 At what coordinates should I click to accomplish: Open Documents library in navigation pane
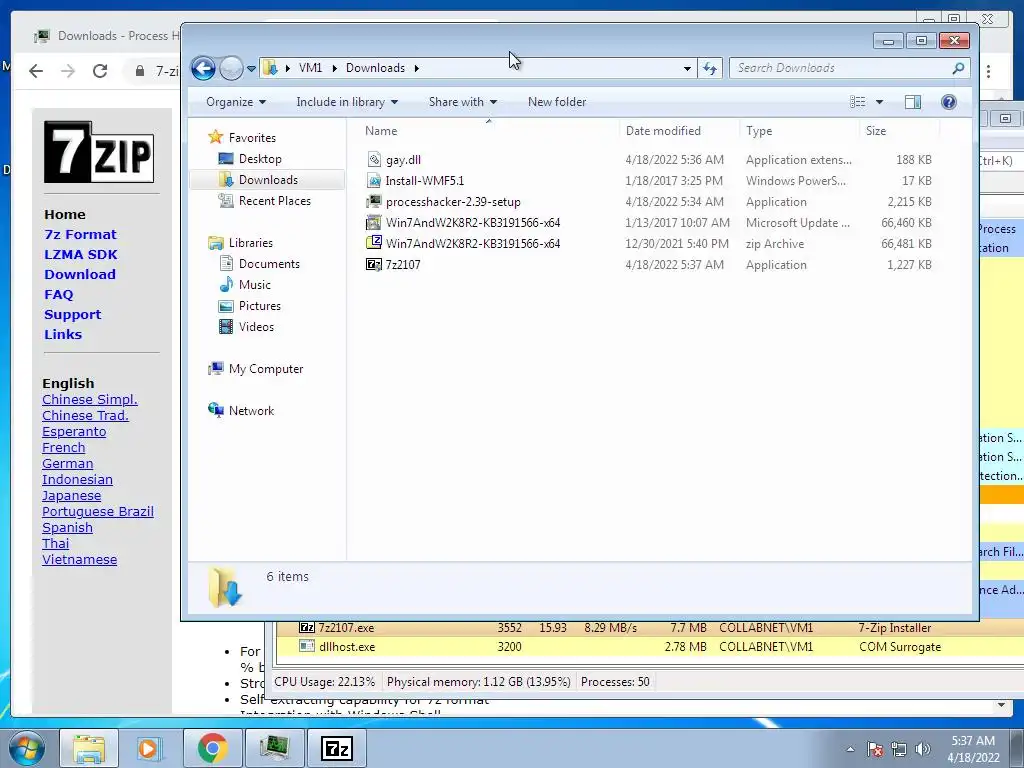pos(269,264)
